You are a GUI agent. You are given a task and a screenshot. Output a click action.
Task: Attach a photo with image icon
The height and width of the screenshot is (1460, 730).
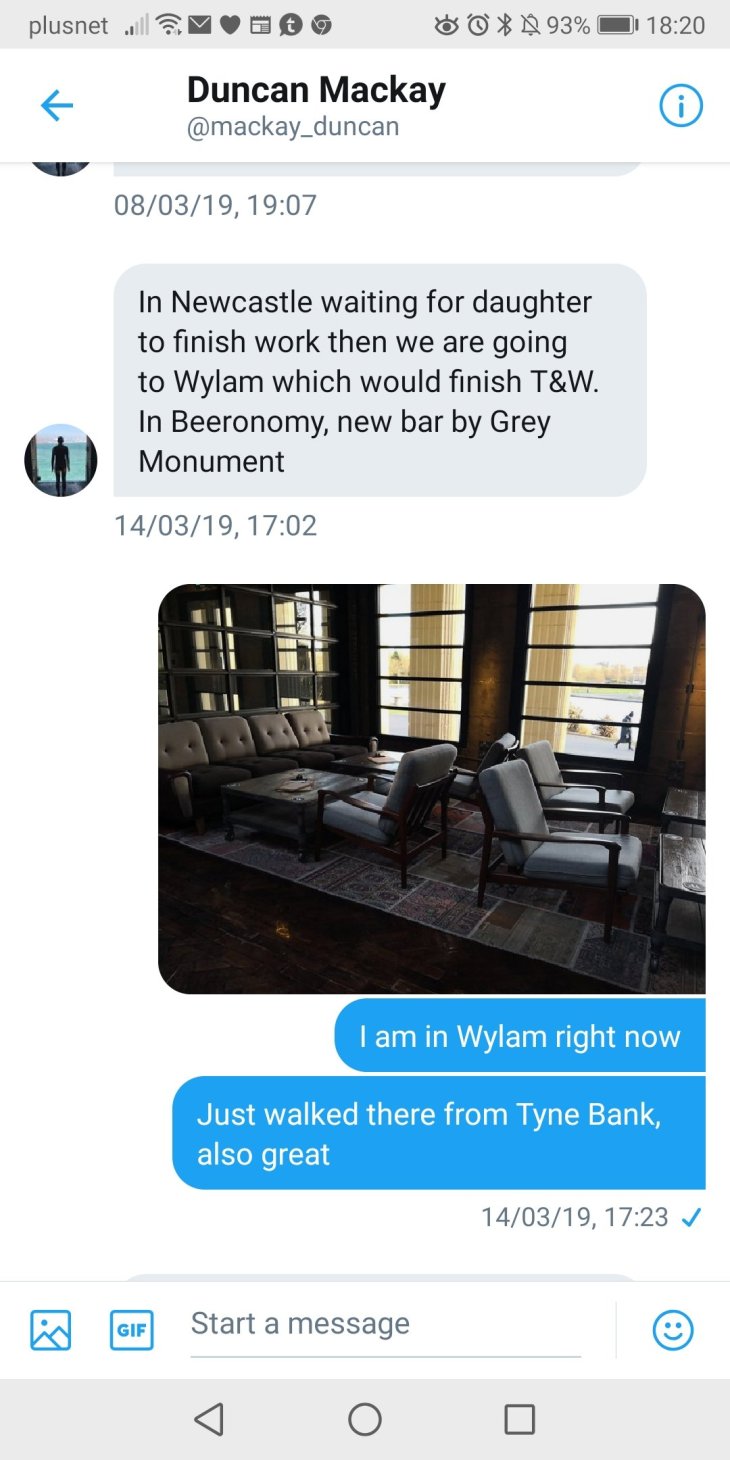coord(51,1330)
